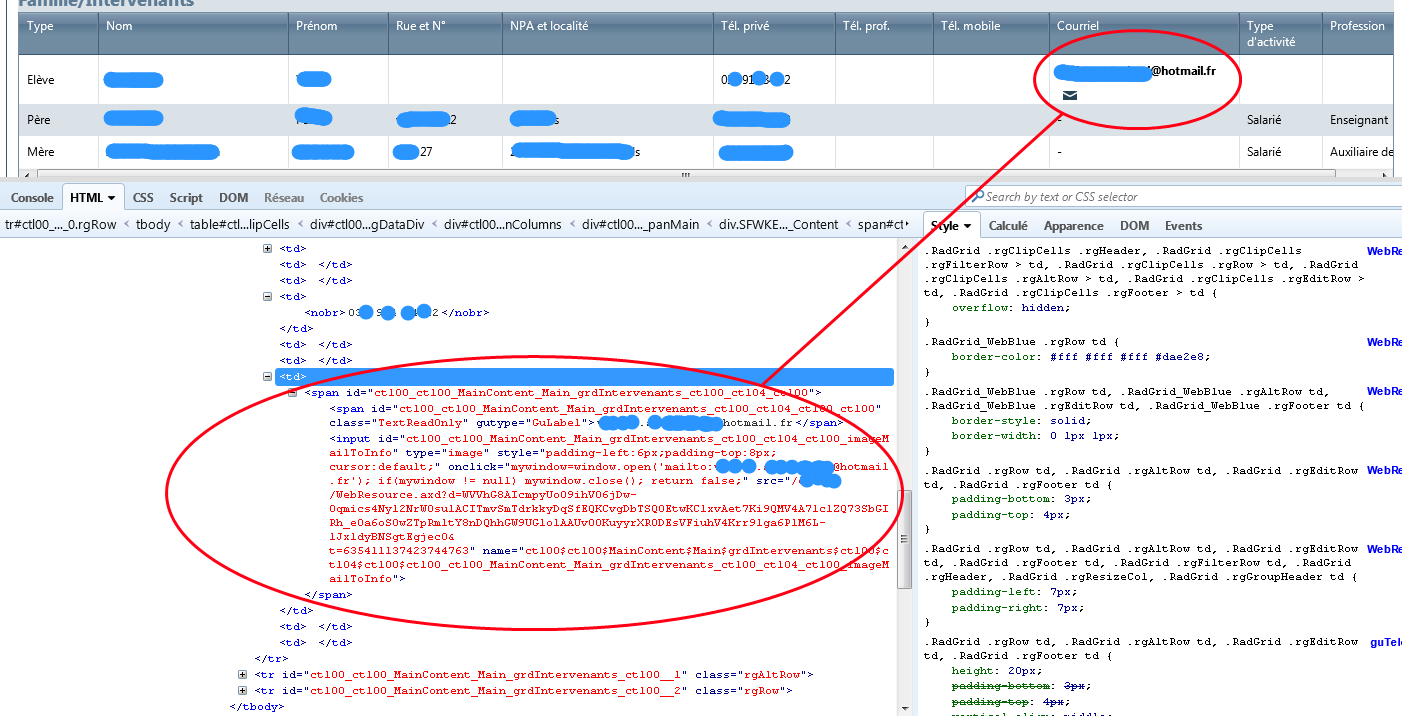
Task: Open the guTele stylesheet source link
Action: [1386, 642]
